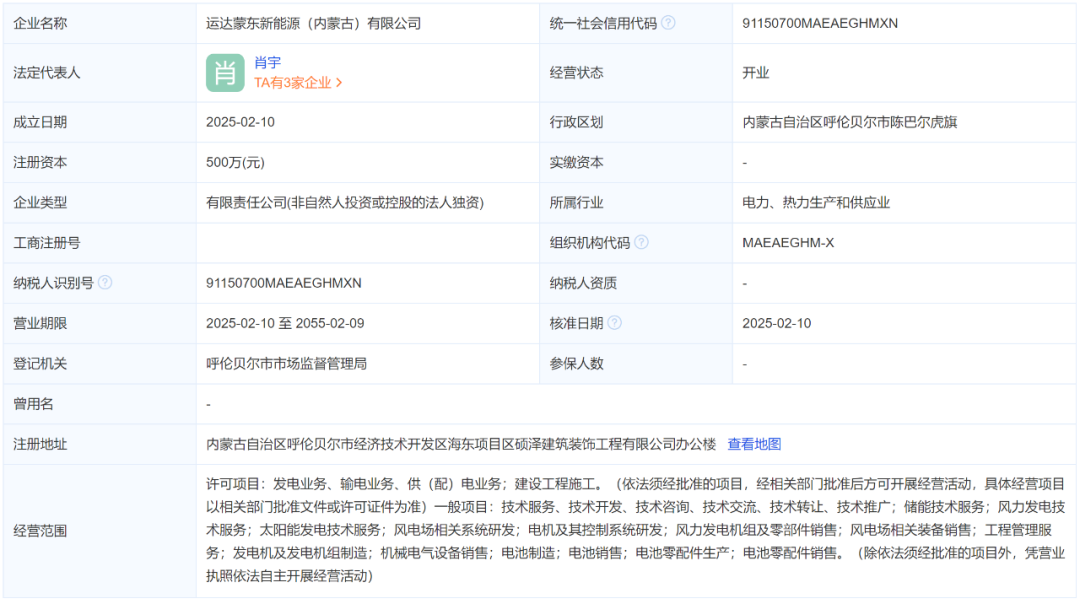Select the credit code value next to 统一社会信用代码

[820, 23]
